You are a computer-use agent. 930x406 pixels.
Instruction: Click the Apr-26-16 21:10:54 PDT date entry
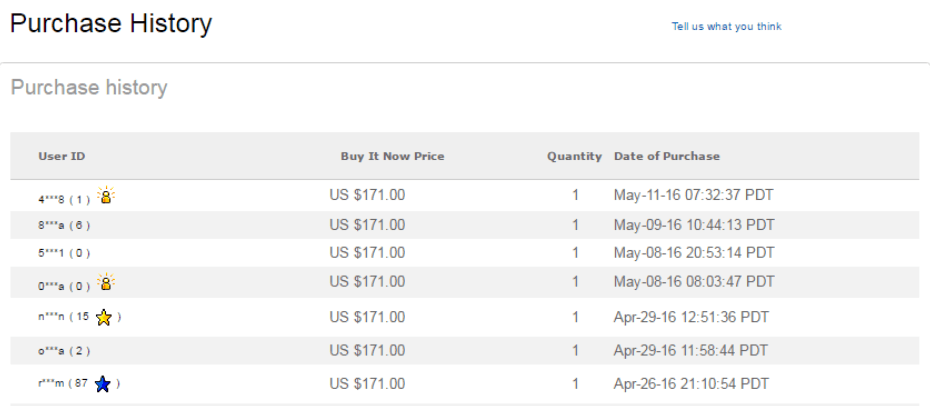[691, 384]
